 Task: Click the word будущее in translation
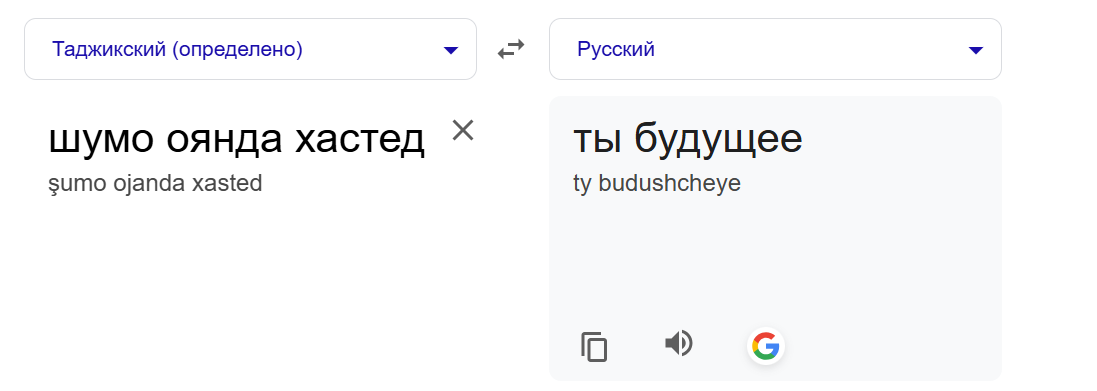(719, 139)
